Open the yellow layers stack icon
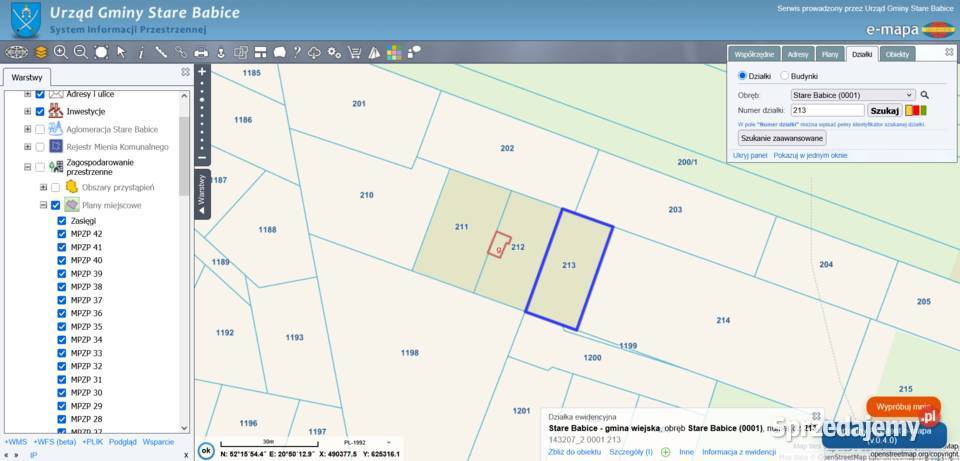 pyautogui.click(x=41, y=52)
